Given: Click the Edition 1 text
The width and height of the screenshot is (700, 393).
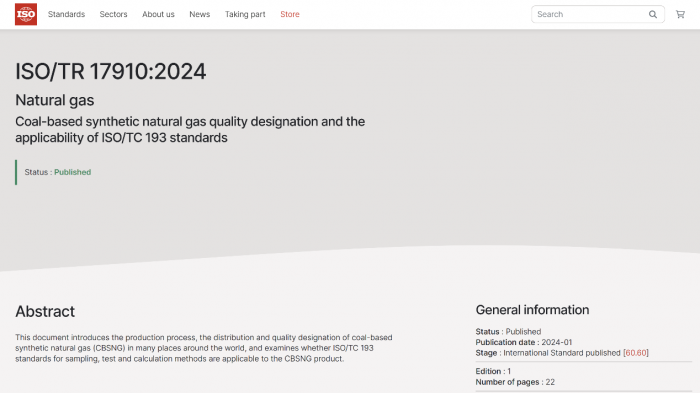Looking at the screenshot, I should click(x=493, y=371).
